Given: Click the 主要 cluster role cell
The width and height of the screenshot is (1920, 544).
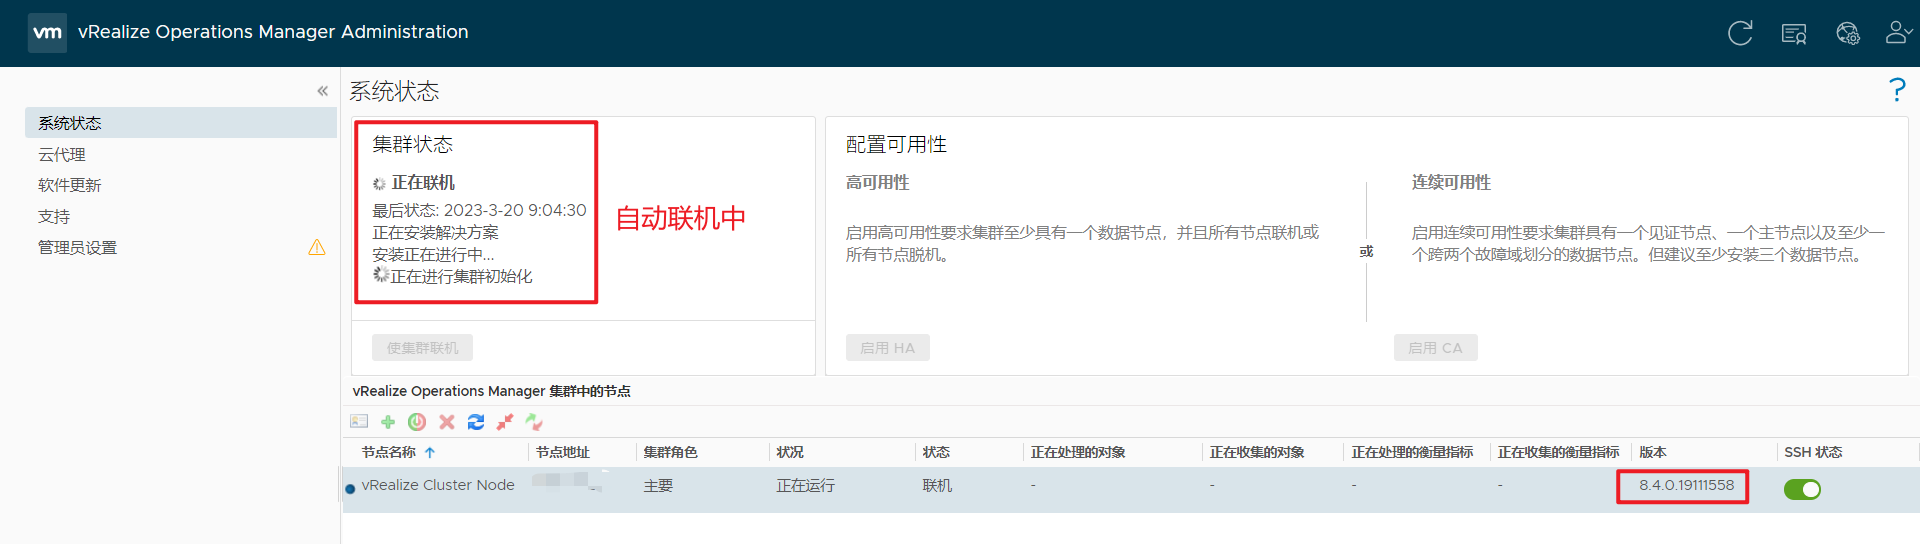Looking at the screenshot, I should click(x=658, y=485).
